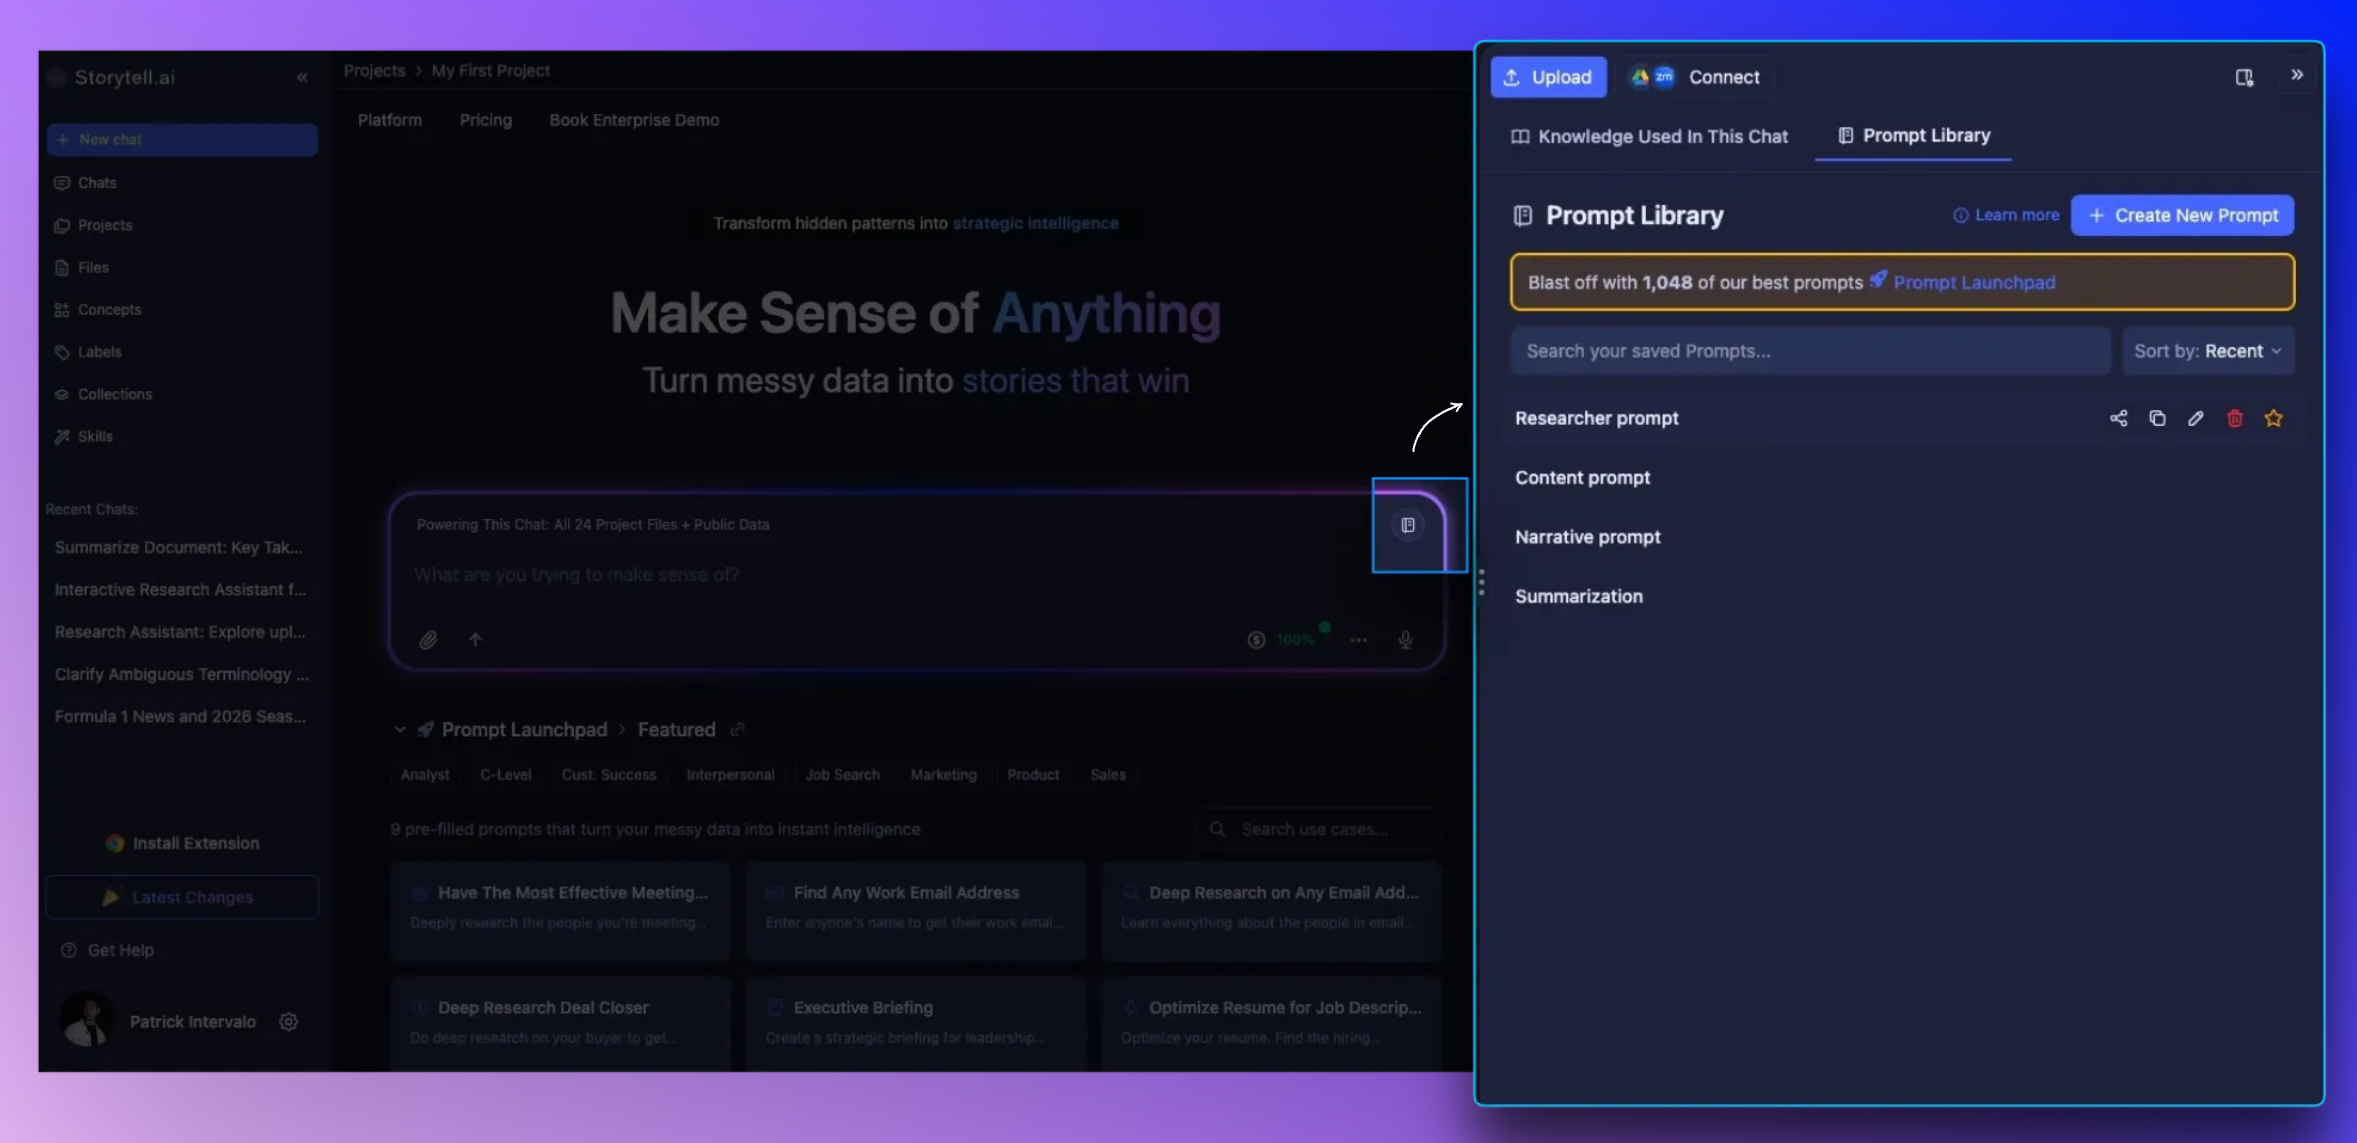Favorite the Researcher prompt with star
The image size is (2357, 1143).
(2273, 418)
